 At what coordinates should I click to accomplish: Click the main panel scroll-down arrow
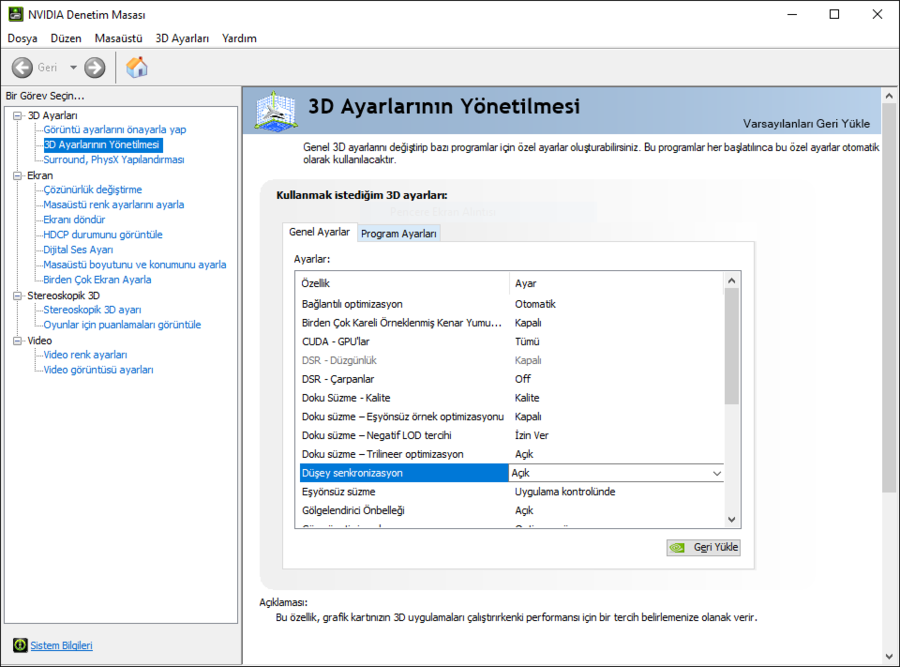tap(889, 657)
